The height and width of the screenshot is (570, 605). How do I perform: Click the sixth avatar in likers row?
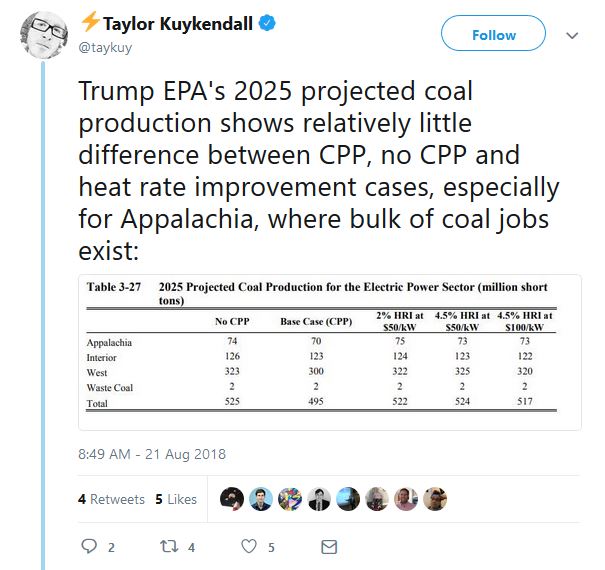coord(377,499)
